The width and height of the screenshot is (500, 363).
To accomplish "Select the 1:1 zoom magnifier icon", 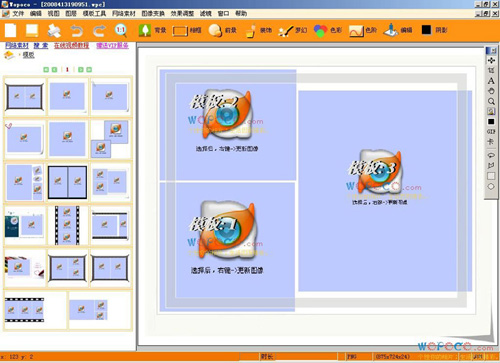I will [120, 30].
